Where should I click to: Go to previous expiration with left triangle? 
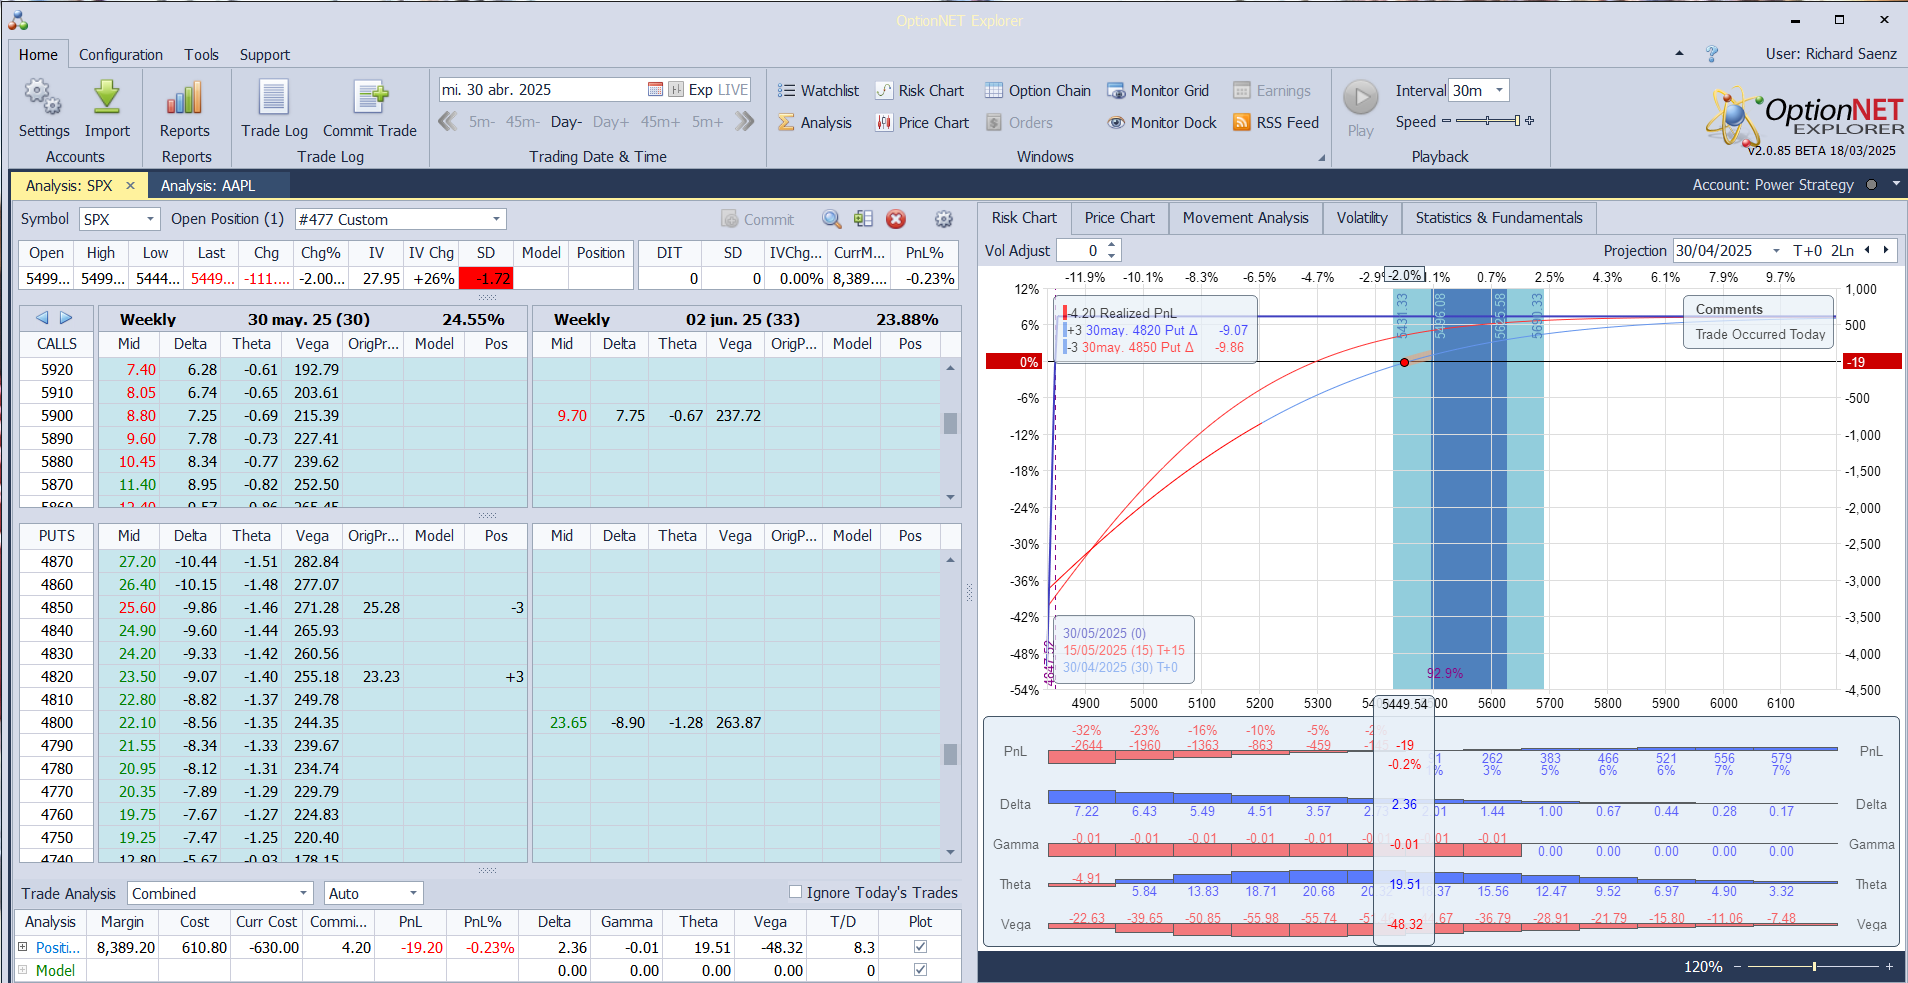click(x=42, y=318)
